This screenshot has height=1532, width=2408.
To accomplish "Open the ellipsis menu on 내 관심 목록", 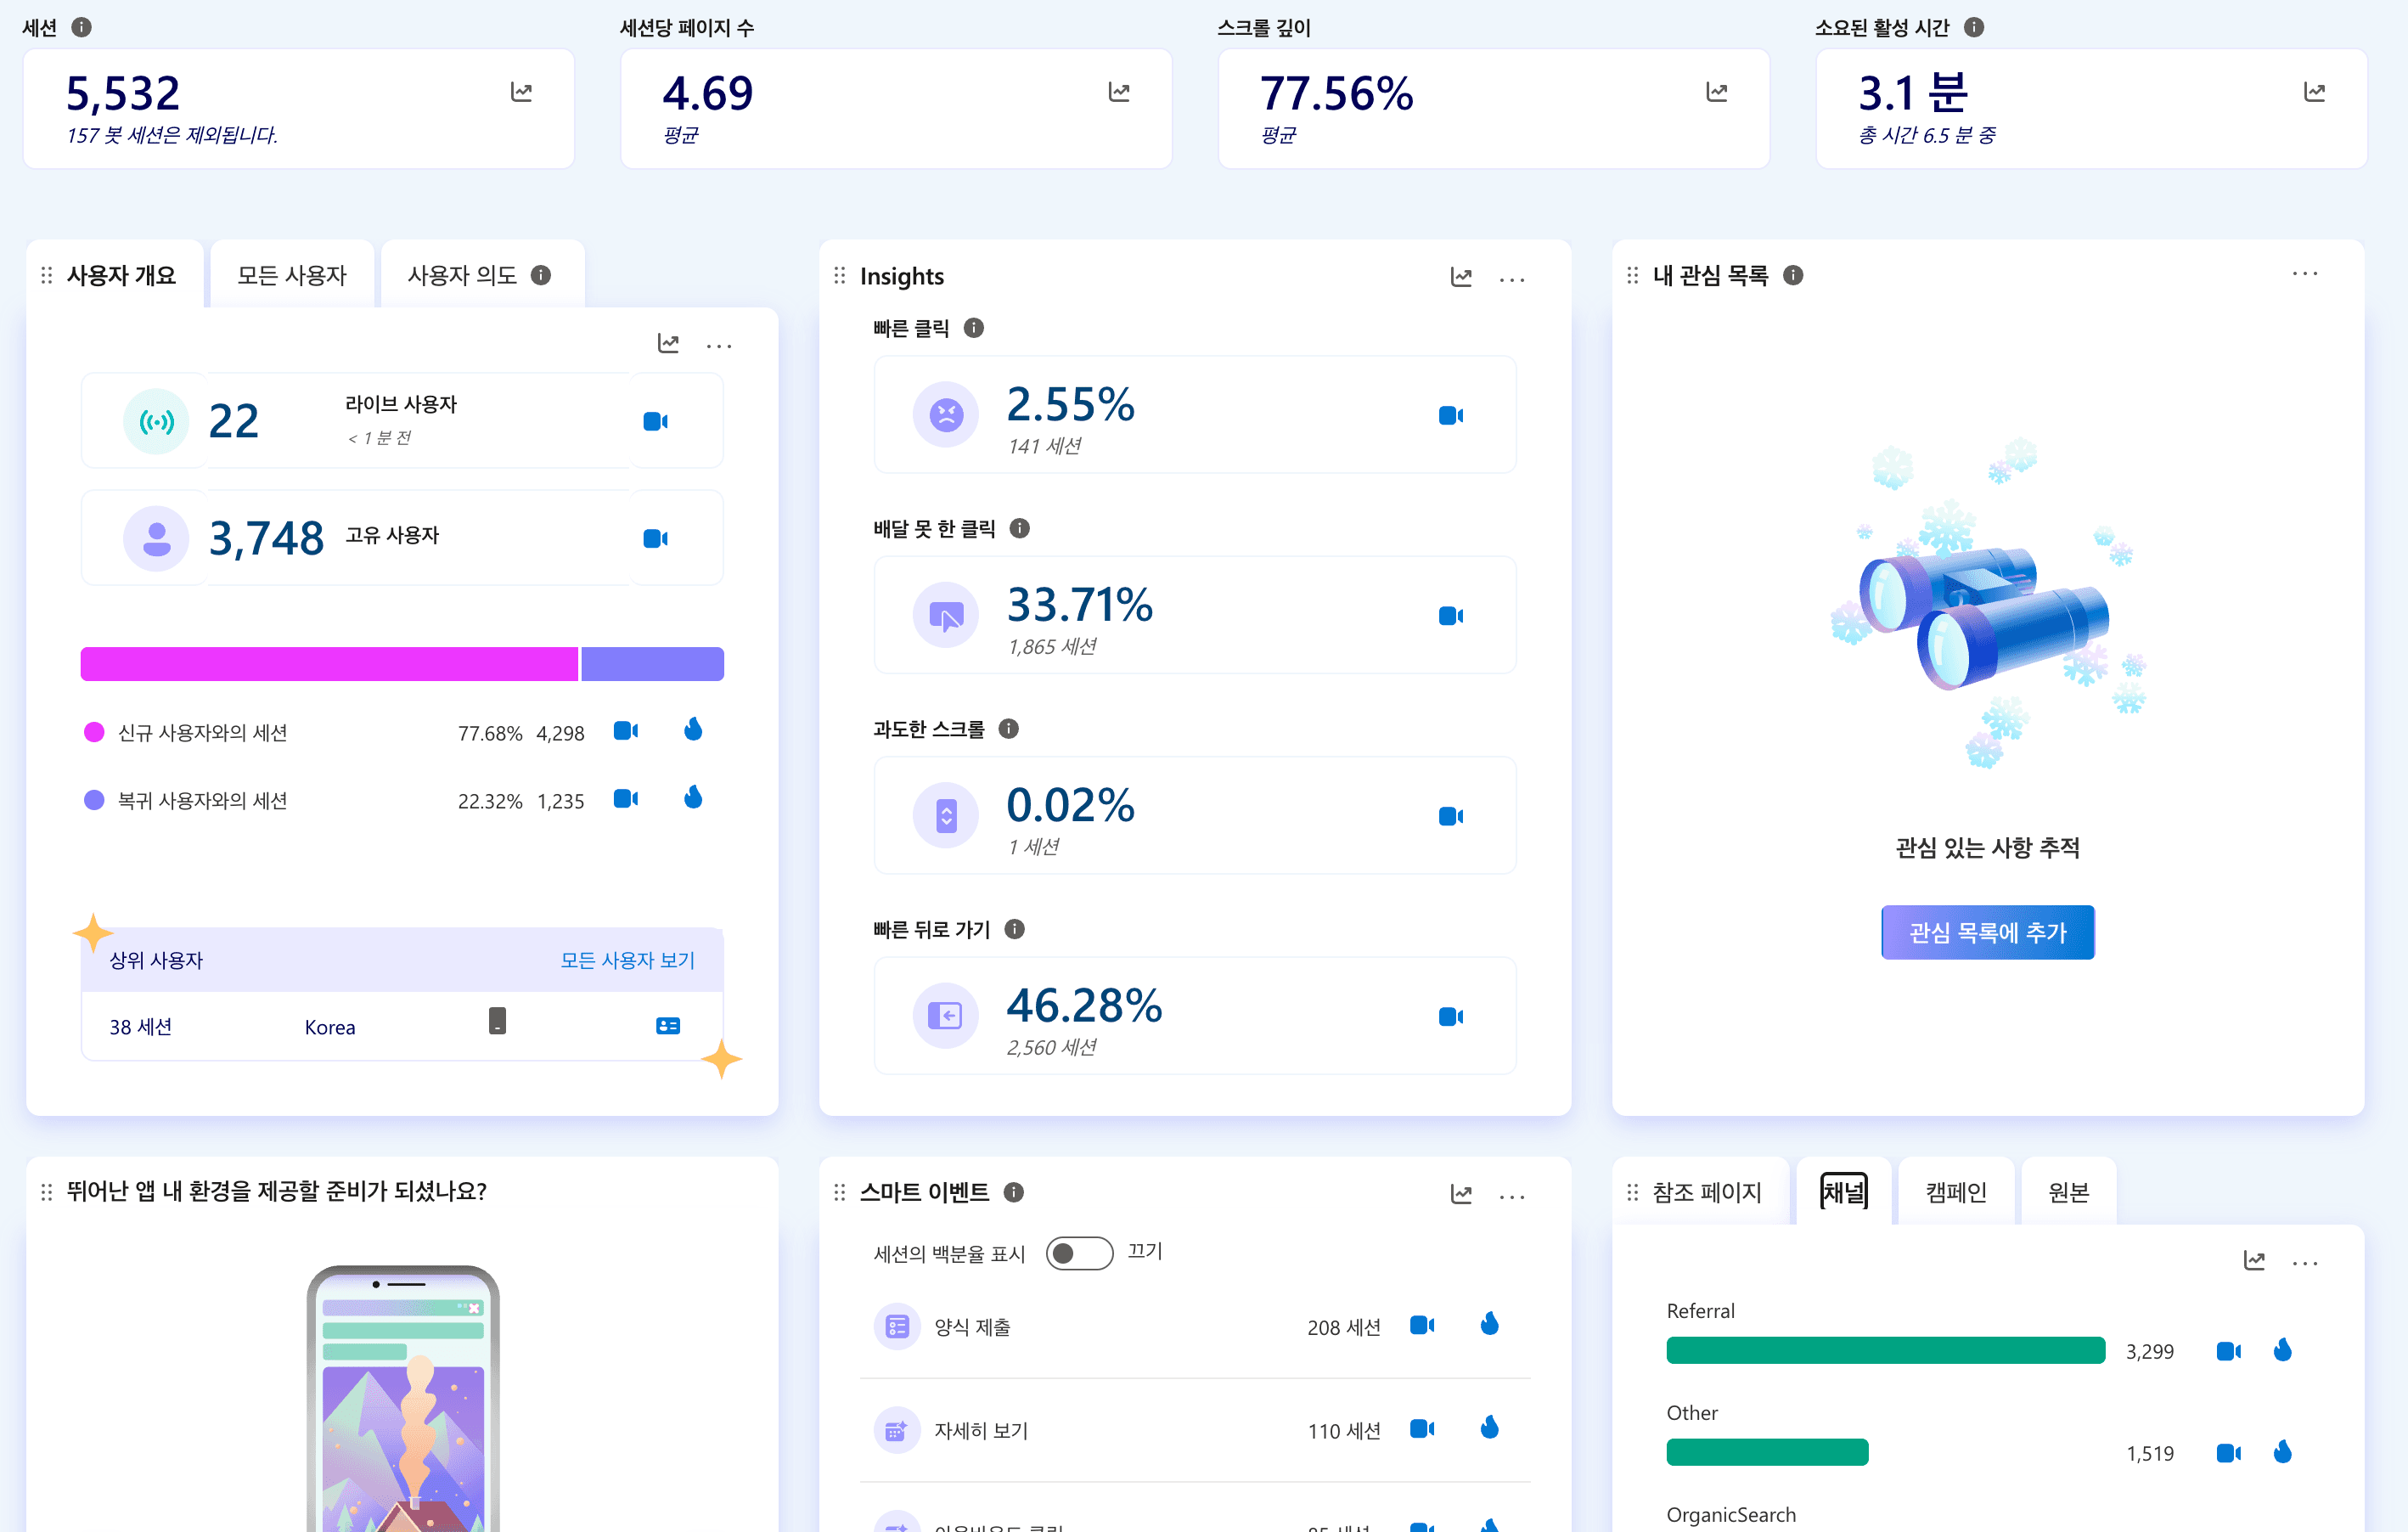I will click(x=2305, y=273).
